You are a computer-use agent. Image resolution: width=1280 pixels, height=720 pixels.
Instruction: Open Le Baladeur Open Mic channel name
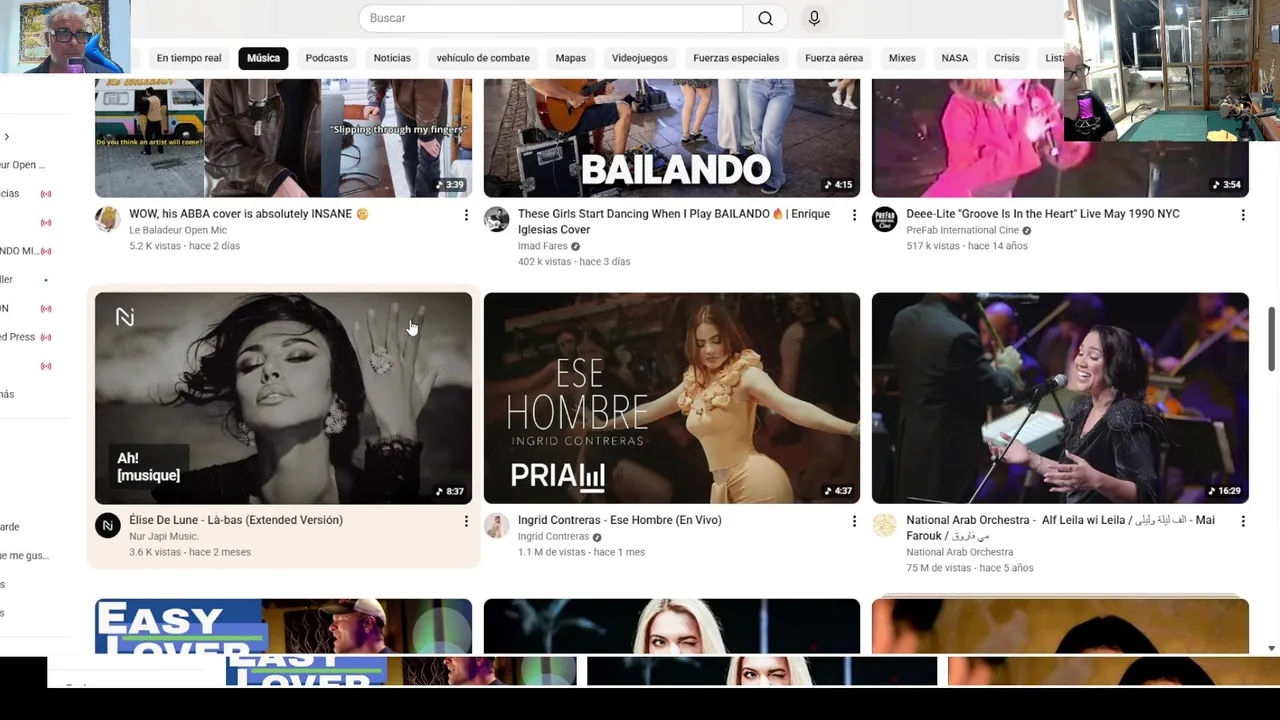tap(178, 230)
